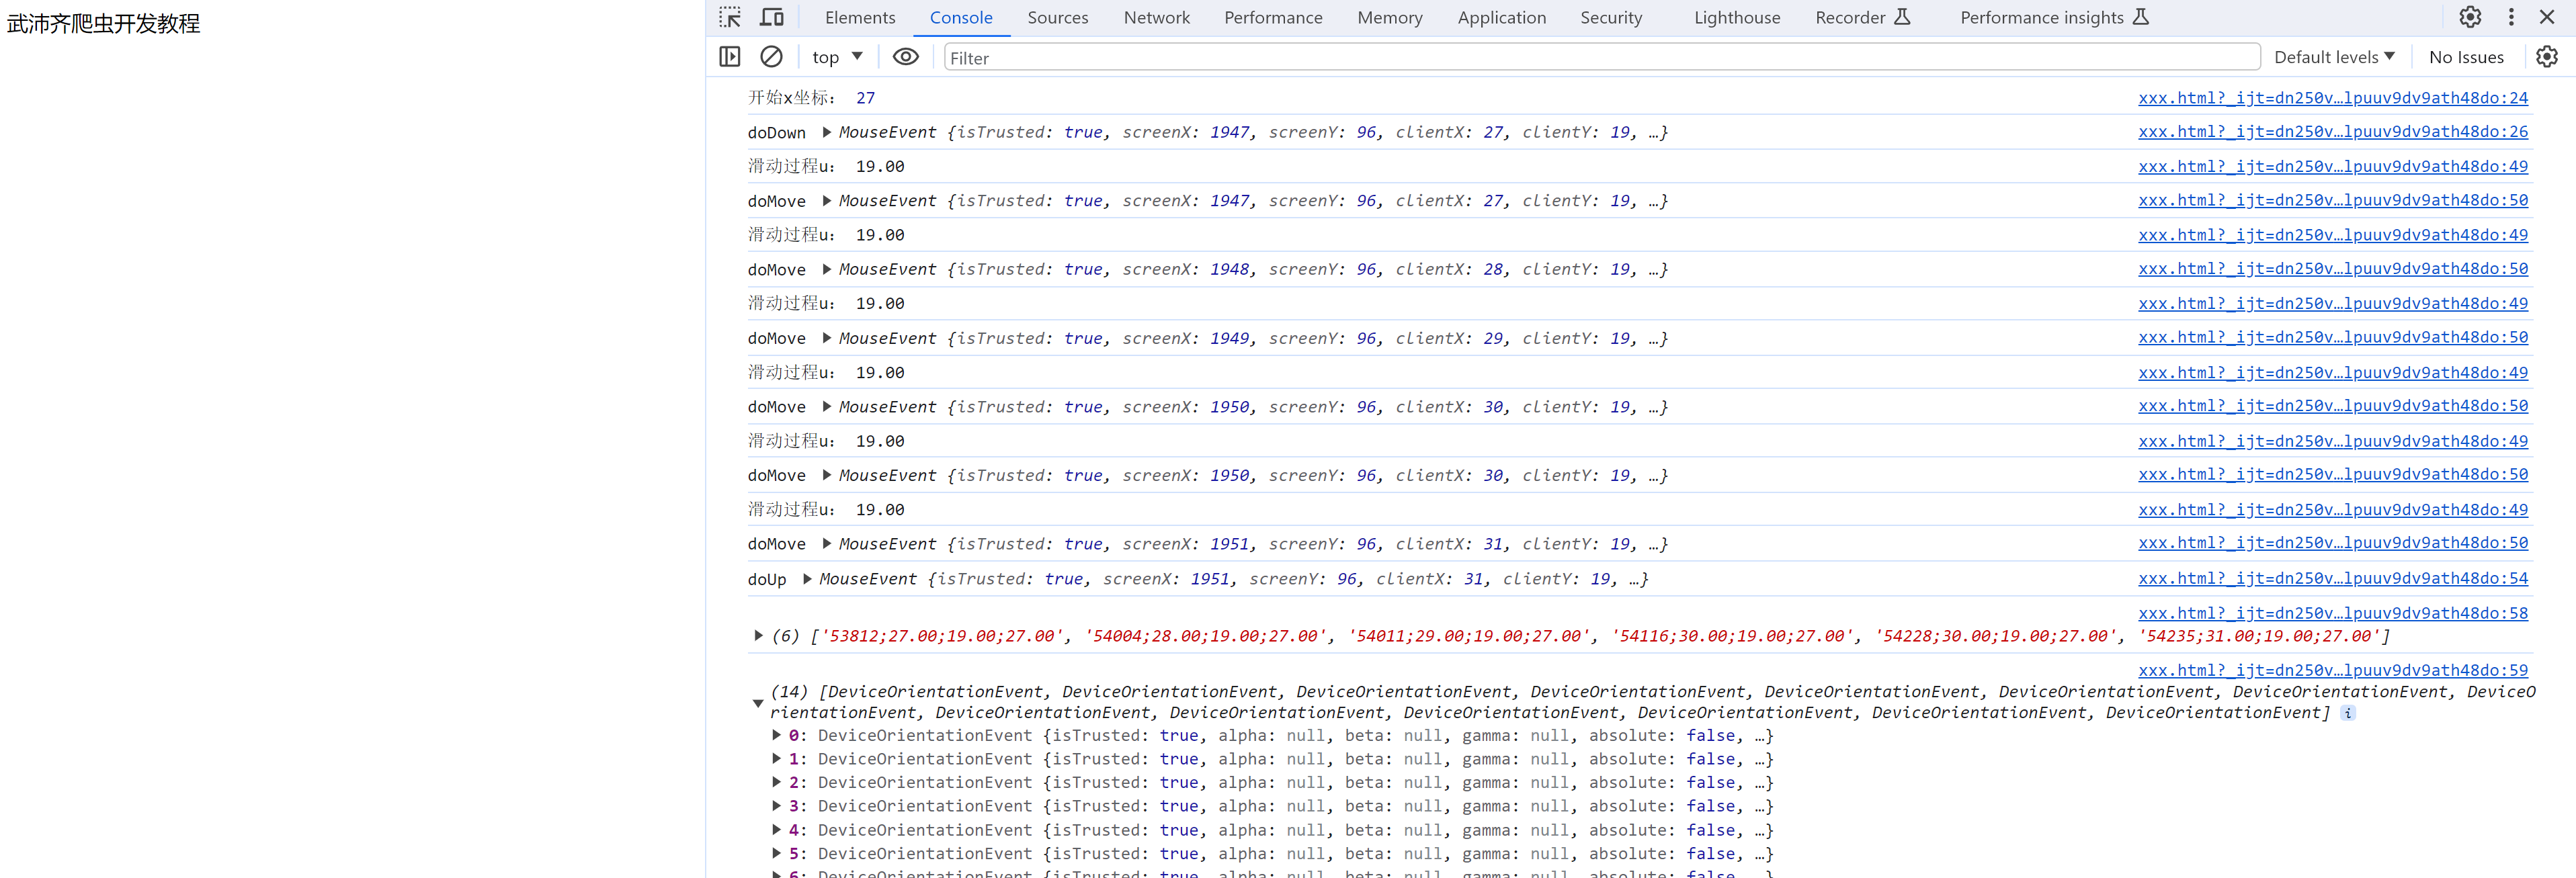
Task: Clear the console output
Action: [771, 57]
